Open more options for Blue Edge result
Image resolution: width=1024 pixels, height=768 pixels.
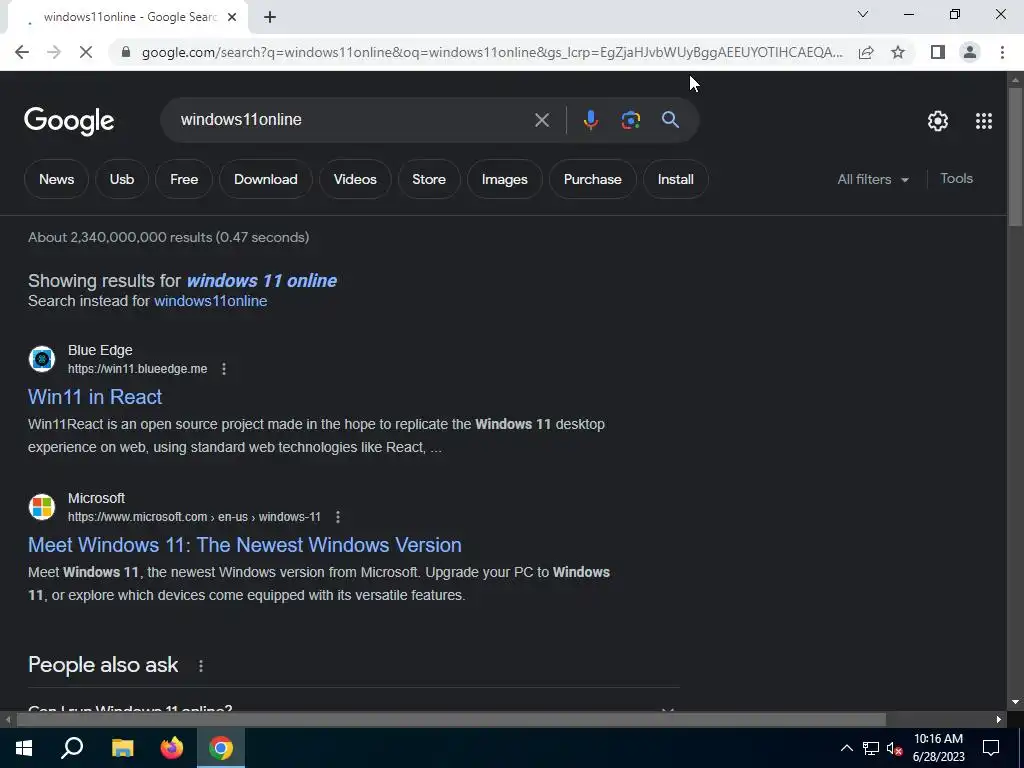[224, 369]
